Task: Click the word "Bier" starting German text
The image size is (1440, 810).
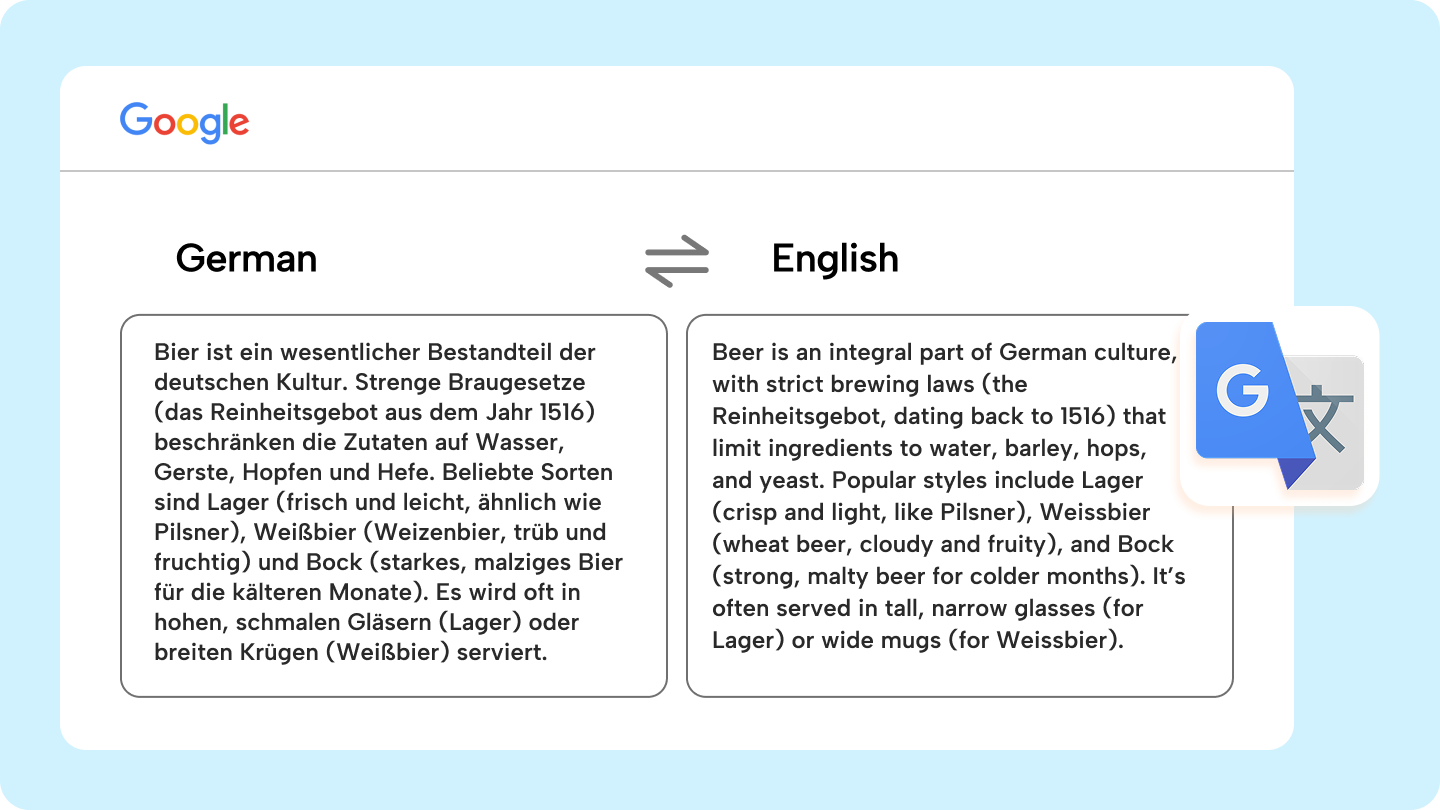Action: [175, 352]
